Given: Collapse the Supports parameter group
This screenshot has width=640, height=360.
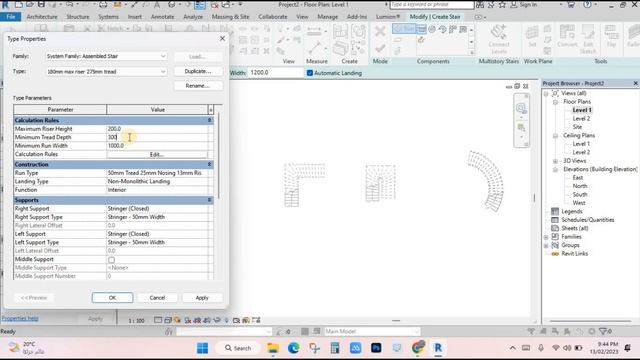Looking at the screenshot, I should (x=209, y=200).
